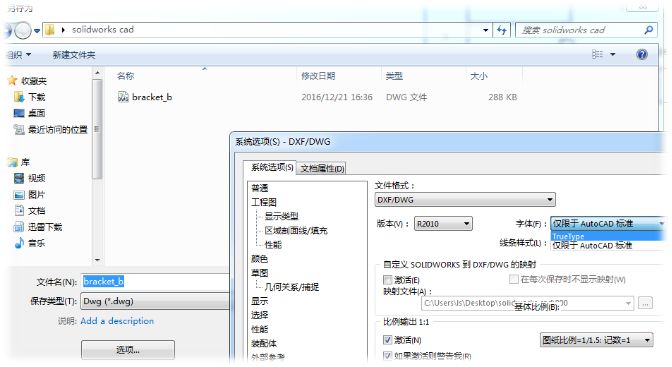
Task: Switch to the 文档属性(D) tab
Action: [322, 168]
